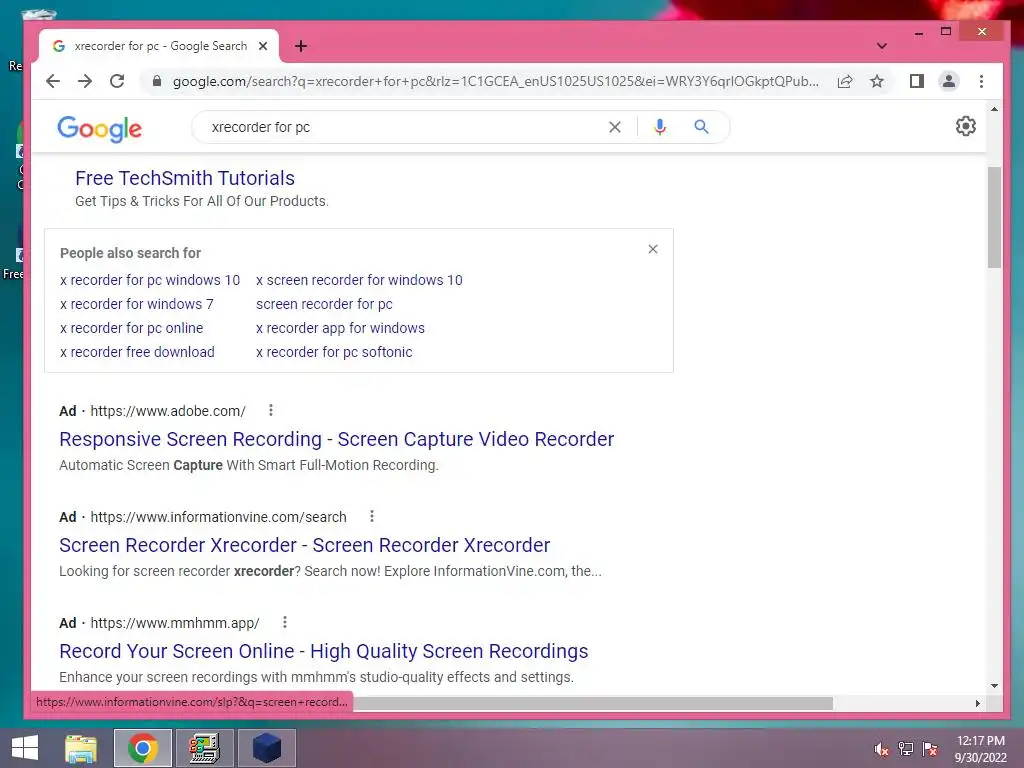Viewport: 1024px width, 768px height.
Task: Search x recorder for pc windows 10
Action: 150,280
